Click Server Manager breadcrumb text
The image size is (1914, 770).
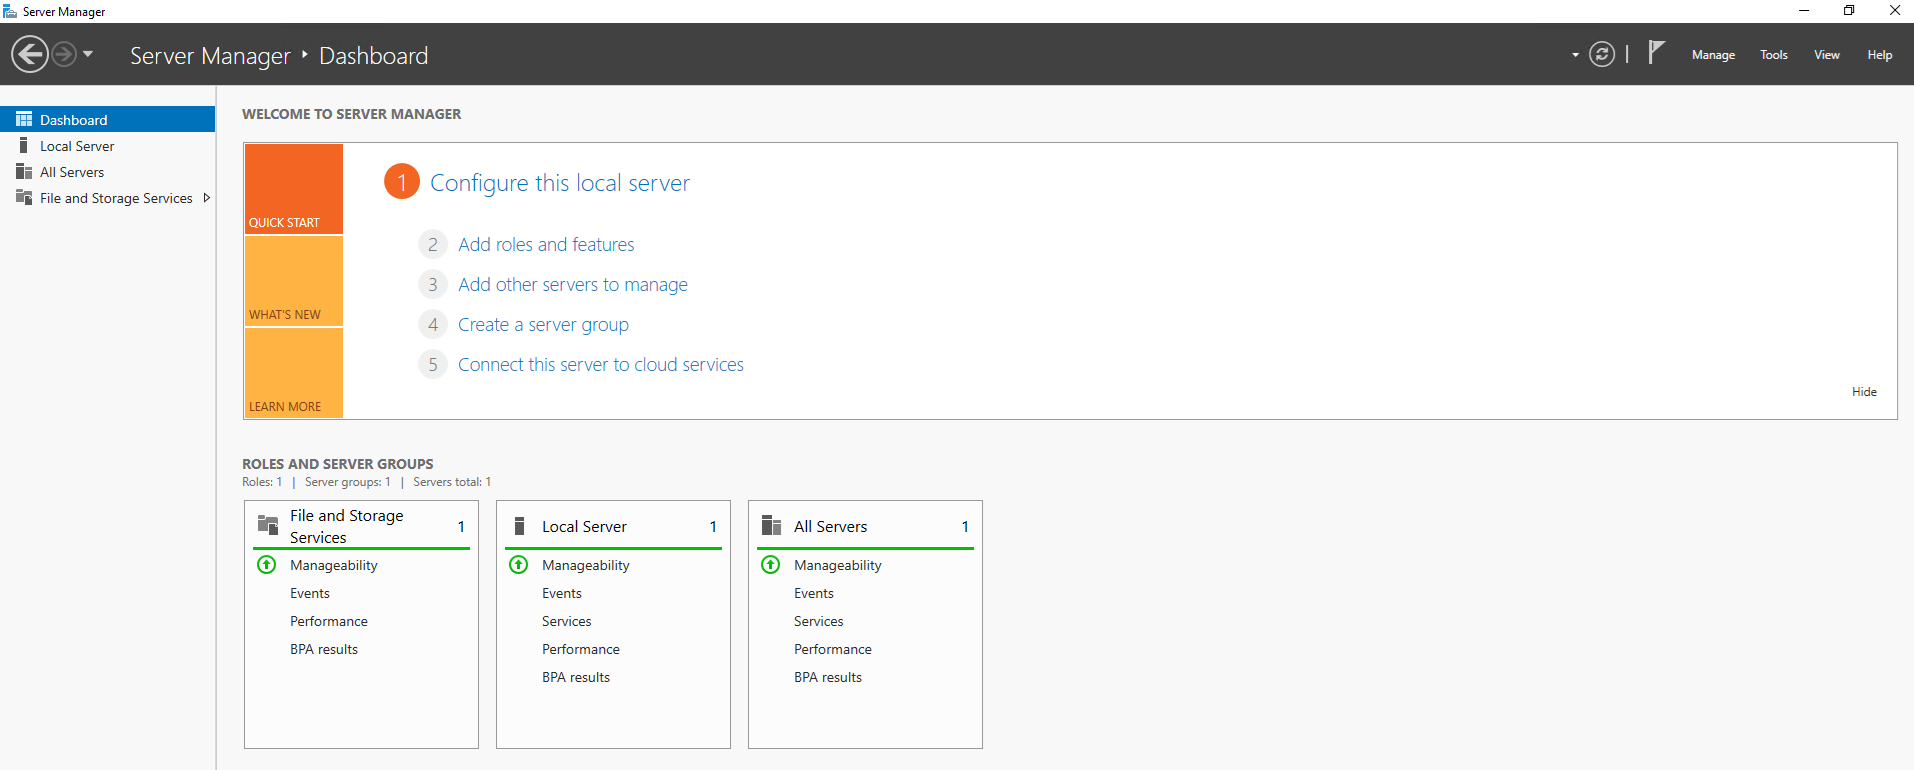(210, 56)
